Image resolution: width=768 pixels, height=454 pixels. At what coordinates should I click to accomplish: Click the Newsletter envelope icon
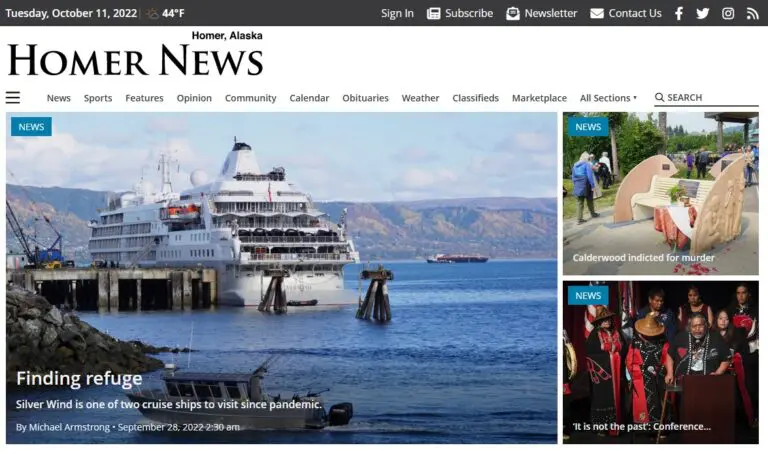tap(512, 13)
